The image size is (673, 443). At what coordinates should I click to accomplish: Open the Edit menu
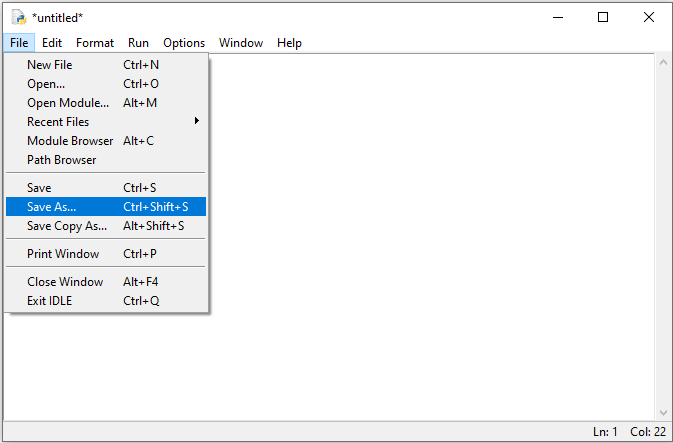pos(52,43)
